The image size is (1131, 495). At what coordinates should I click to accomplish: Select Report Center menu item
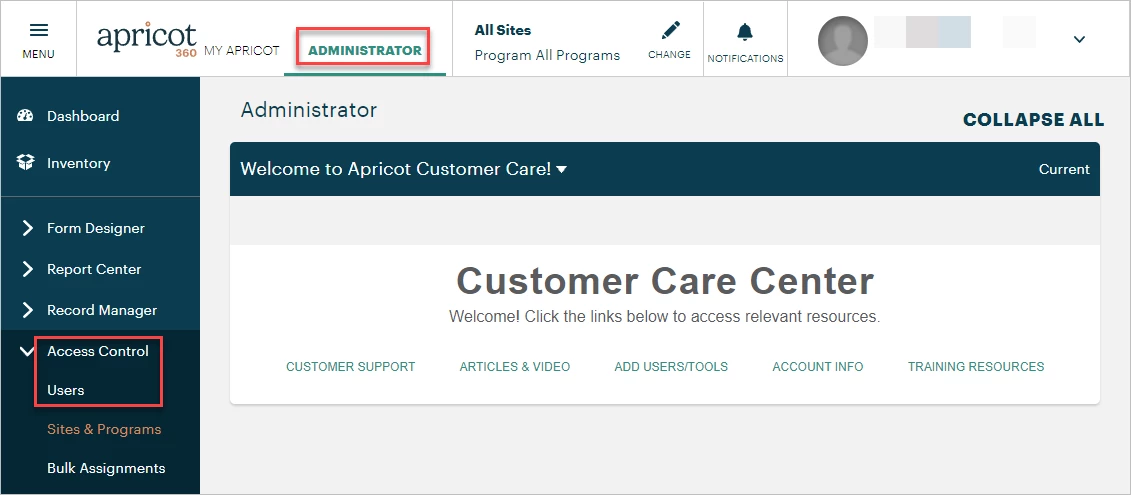pyautogui.click(x=94, y=270)
